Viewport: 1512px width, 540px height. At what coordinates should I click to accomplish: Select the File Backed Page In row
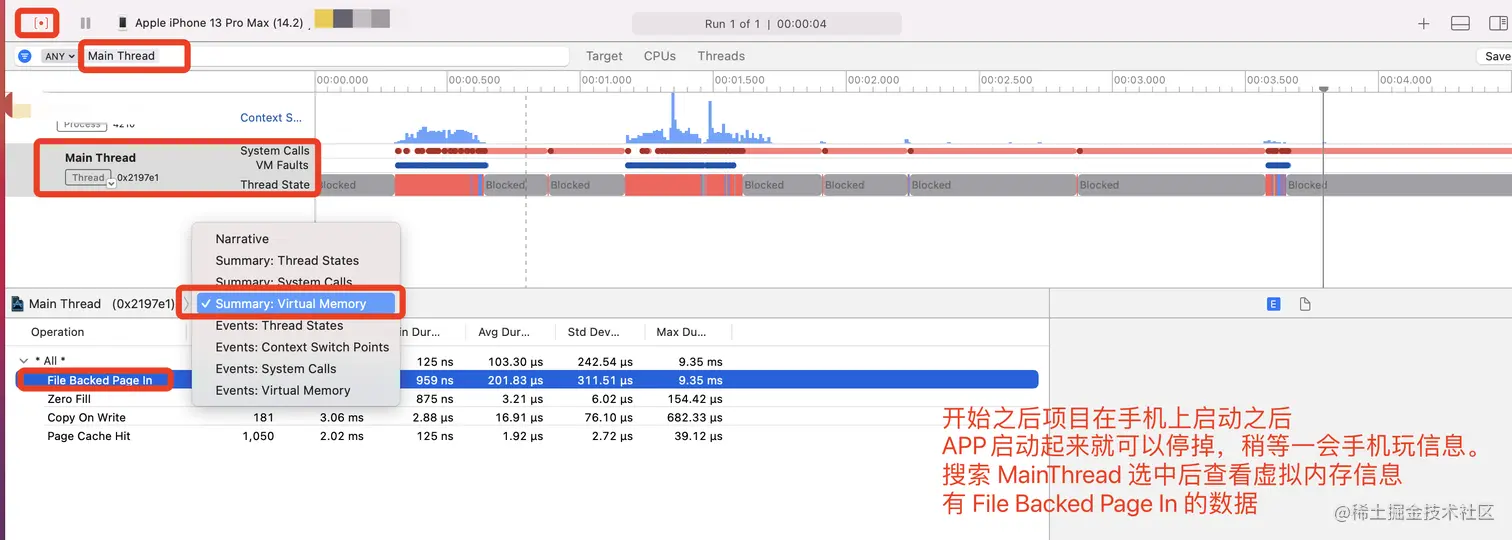point(528,380)
